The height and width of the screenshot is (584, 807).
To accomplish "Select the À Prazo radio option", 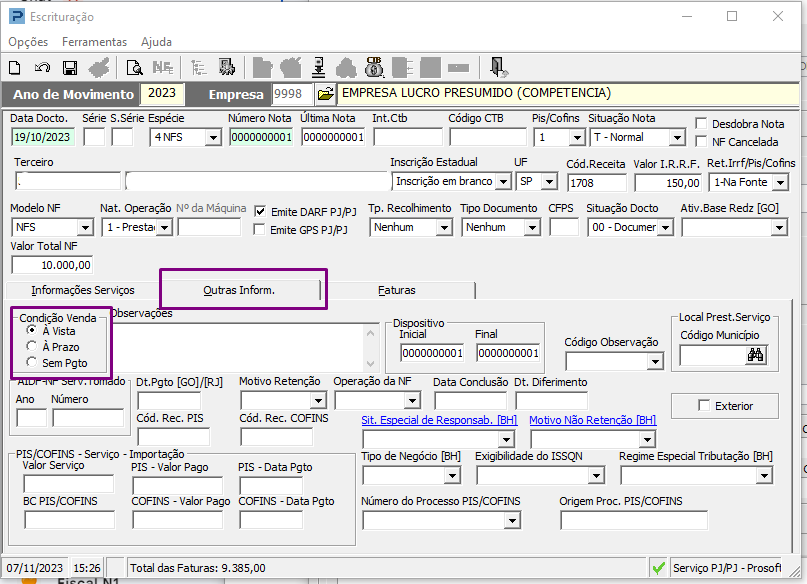I will coord(33,346).
